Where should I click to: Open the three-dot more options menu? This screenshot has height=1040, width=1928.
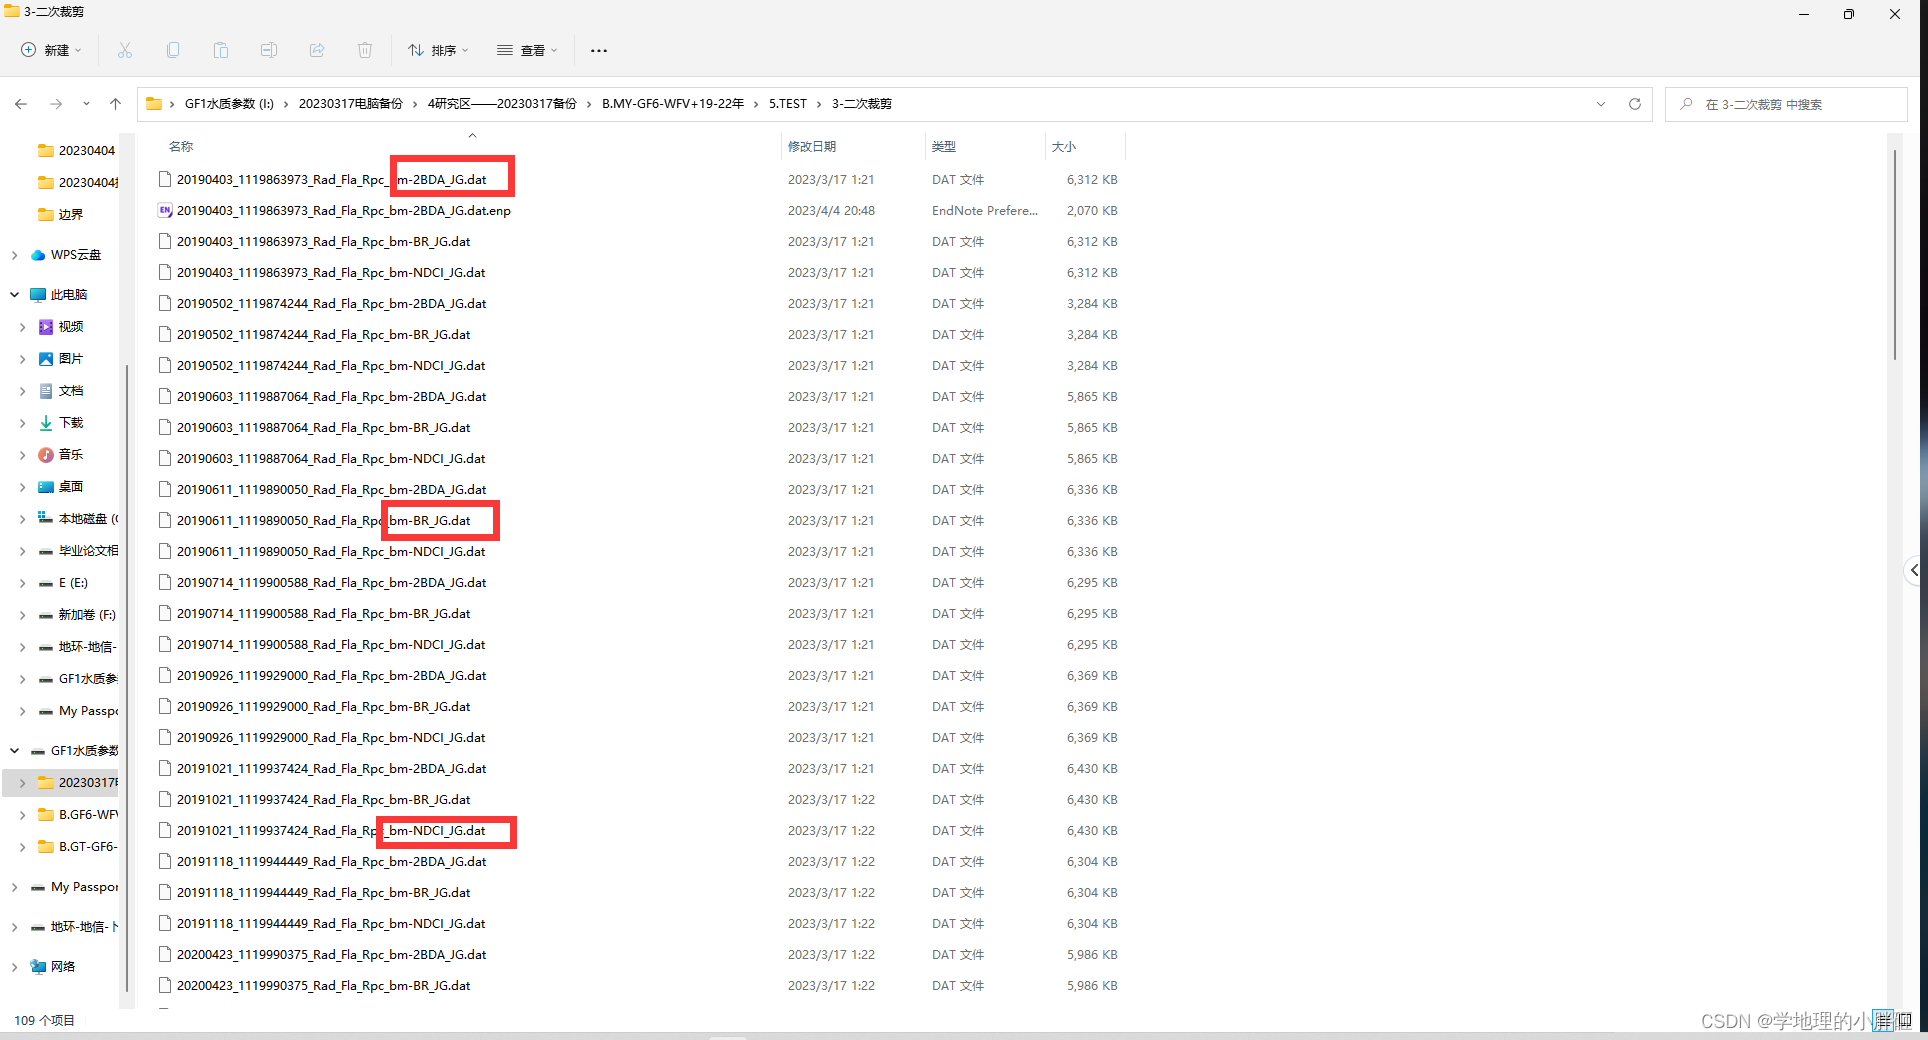pyautogui.click(x=599, y=50)
